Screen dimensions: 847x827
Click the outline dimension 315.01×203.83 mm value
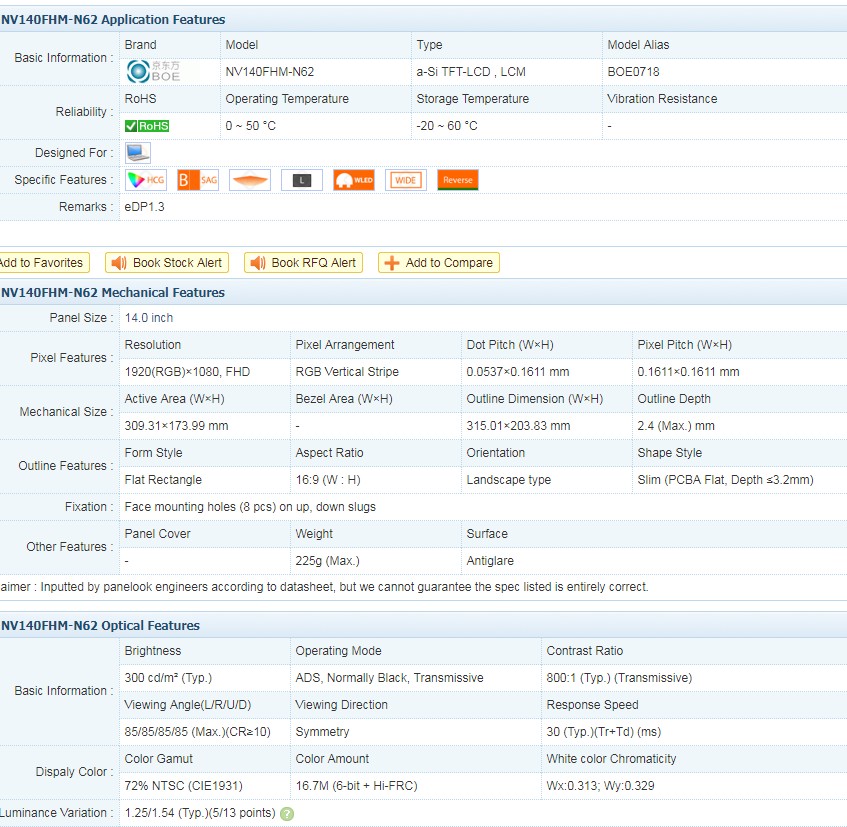[518, 426]
